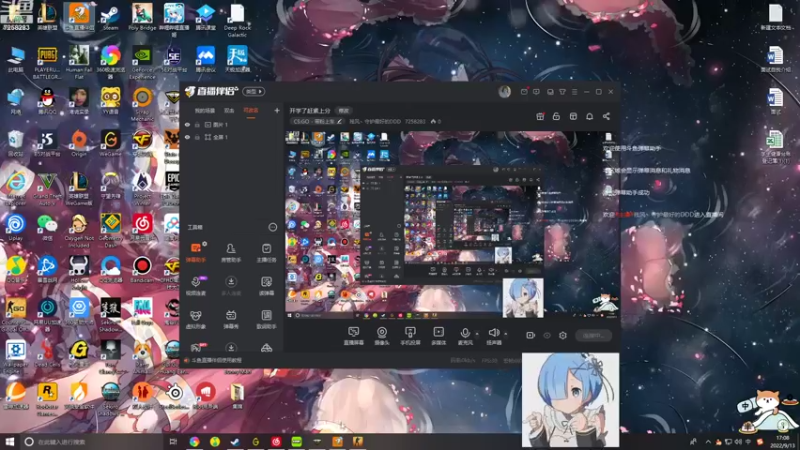The height and width of the screenshot is (450, 800).
Task: Open the package box icon beside the bell
Action: (x=573, y=116)
